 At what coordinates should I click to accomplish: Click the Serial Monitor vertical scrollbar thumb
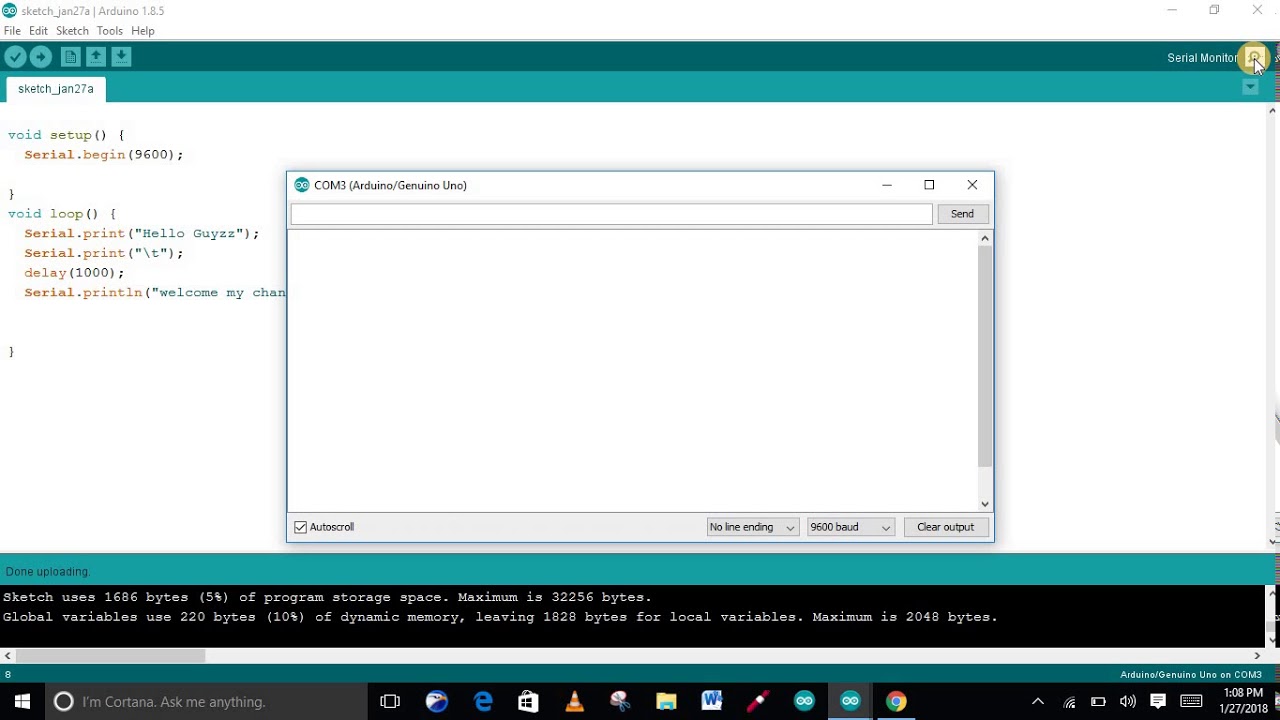[x=985, y=356]
